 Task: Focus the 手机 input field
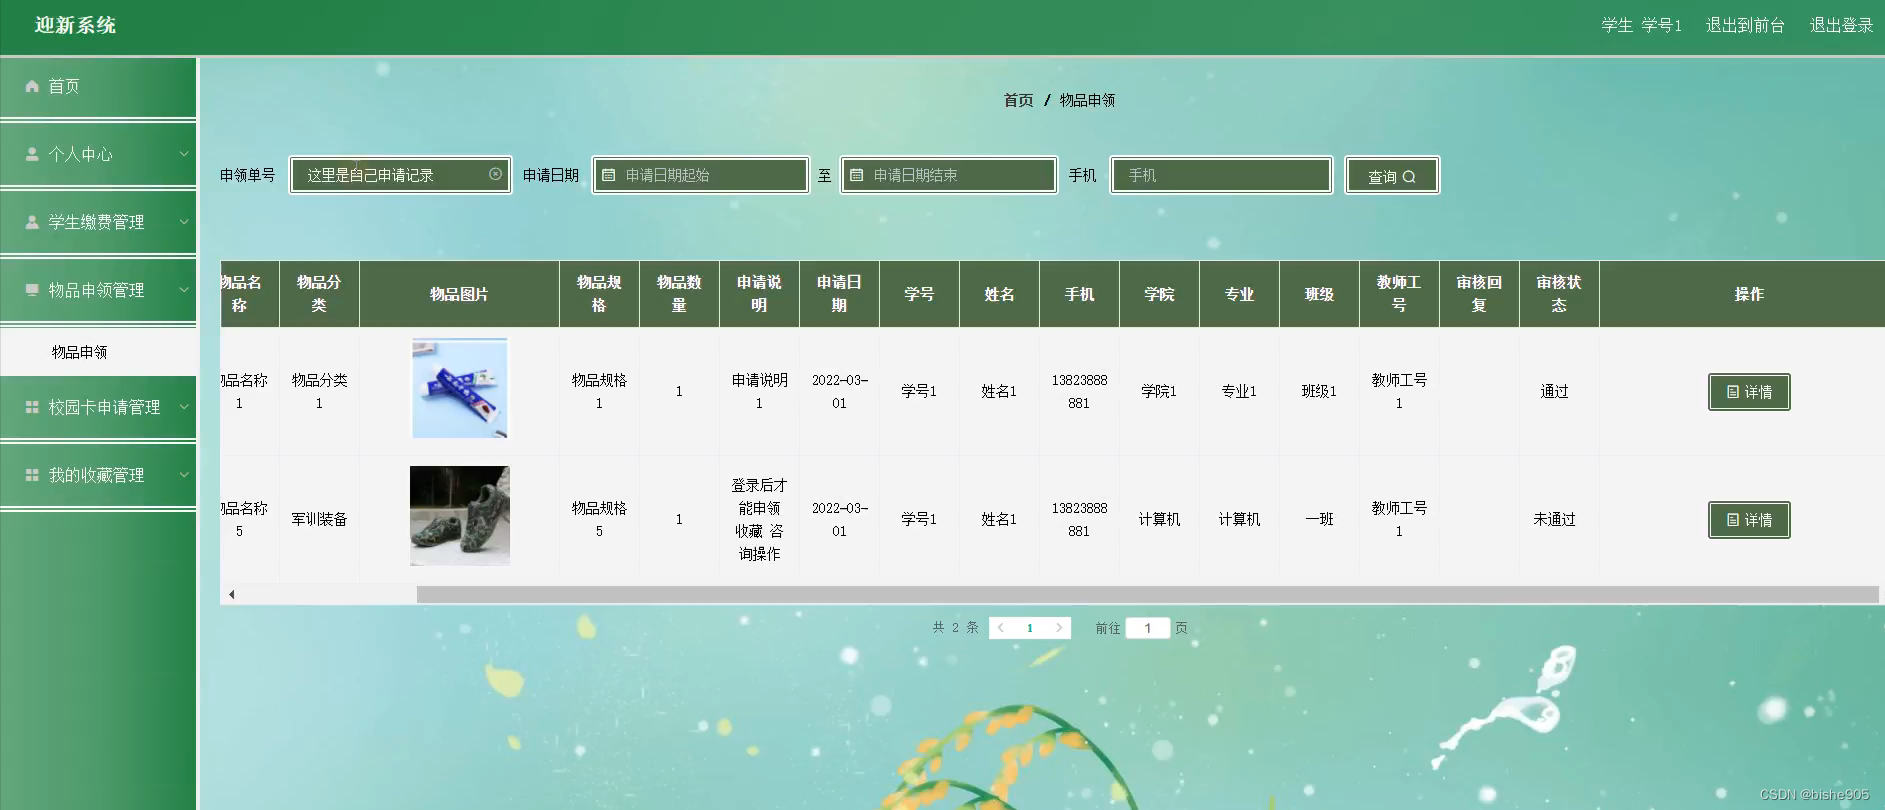click(1221, 175)
